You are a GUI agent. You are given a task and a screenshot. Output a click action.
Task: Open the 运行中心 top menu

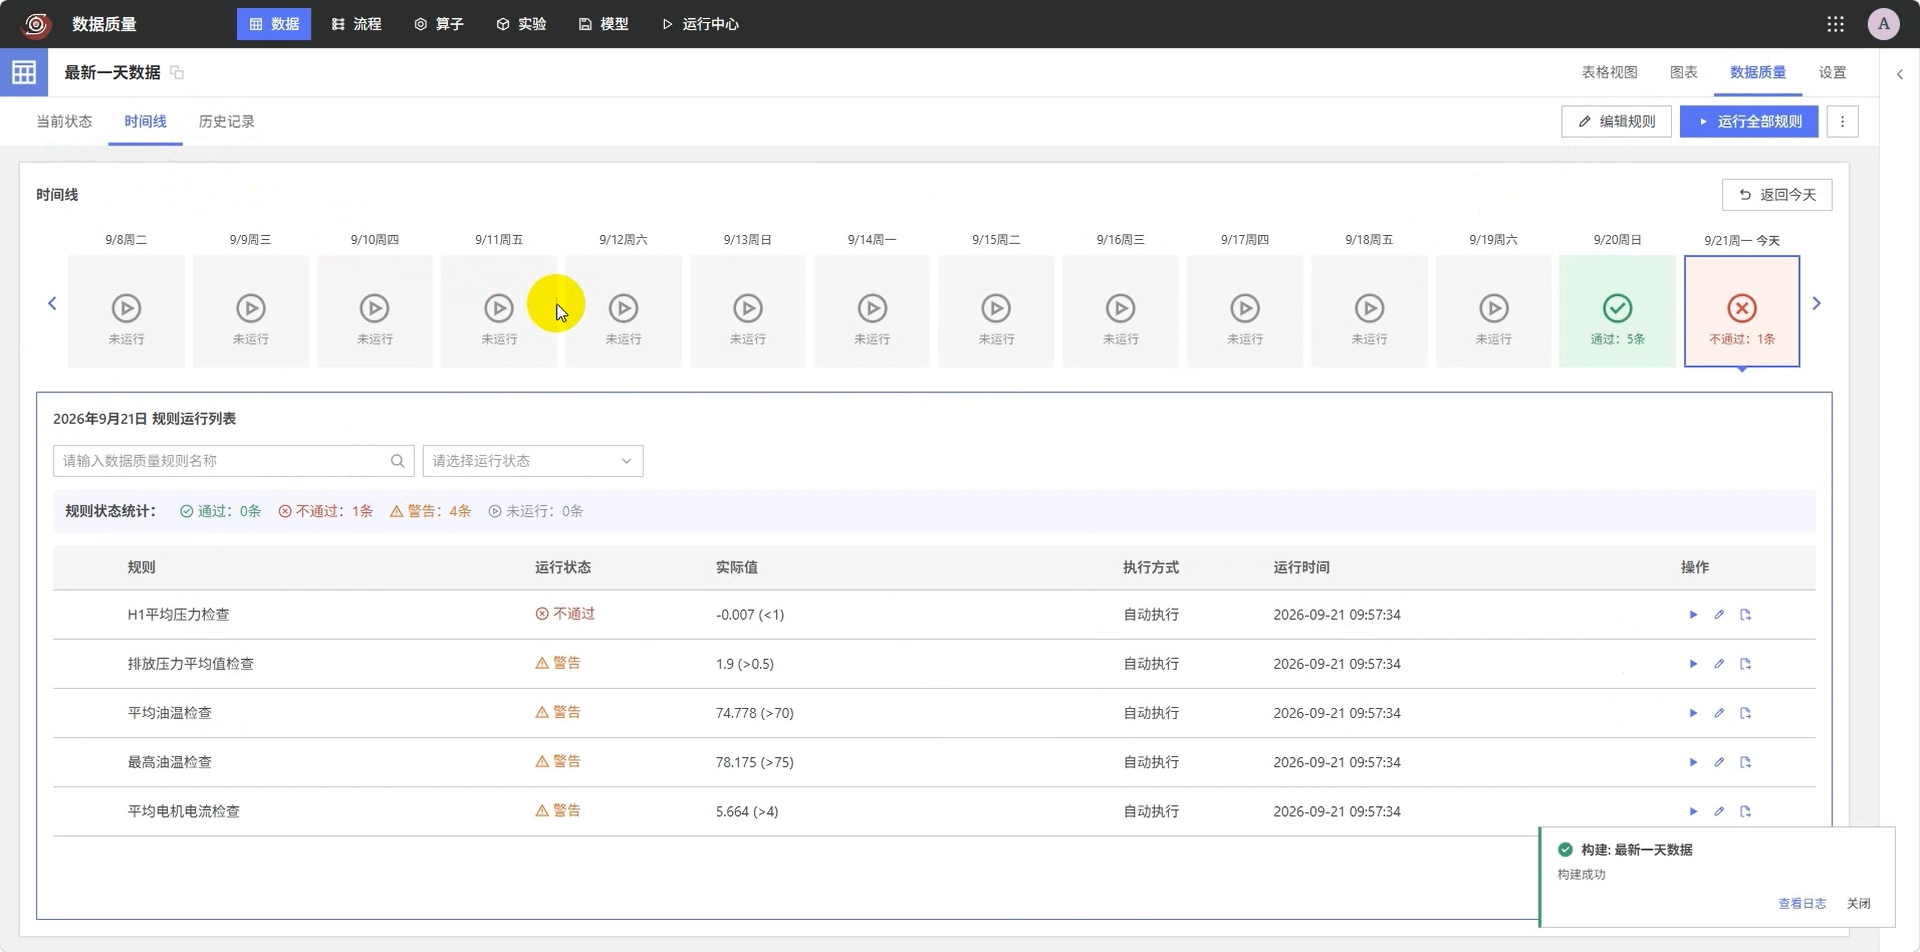pyautogui.click(x=700, y=24)
